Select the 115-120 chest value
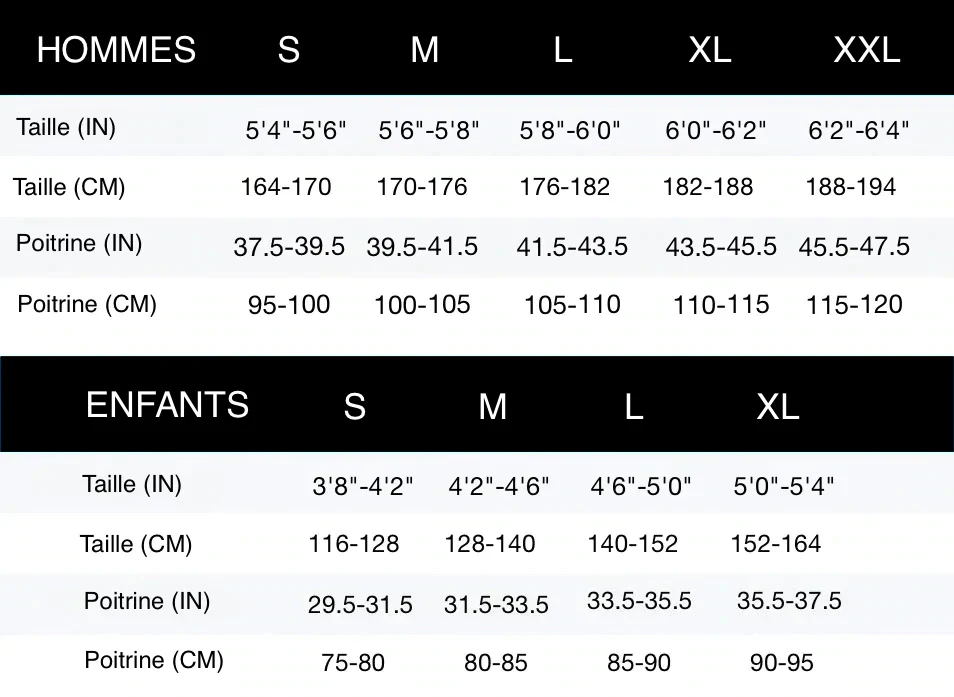 pyautogui.click(x=854, y=304)
